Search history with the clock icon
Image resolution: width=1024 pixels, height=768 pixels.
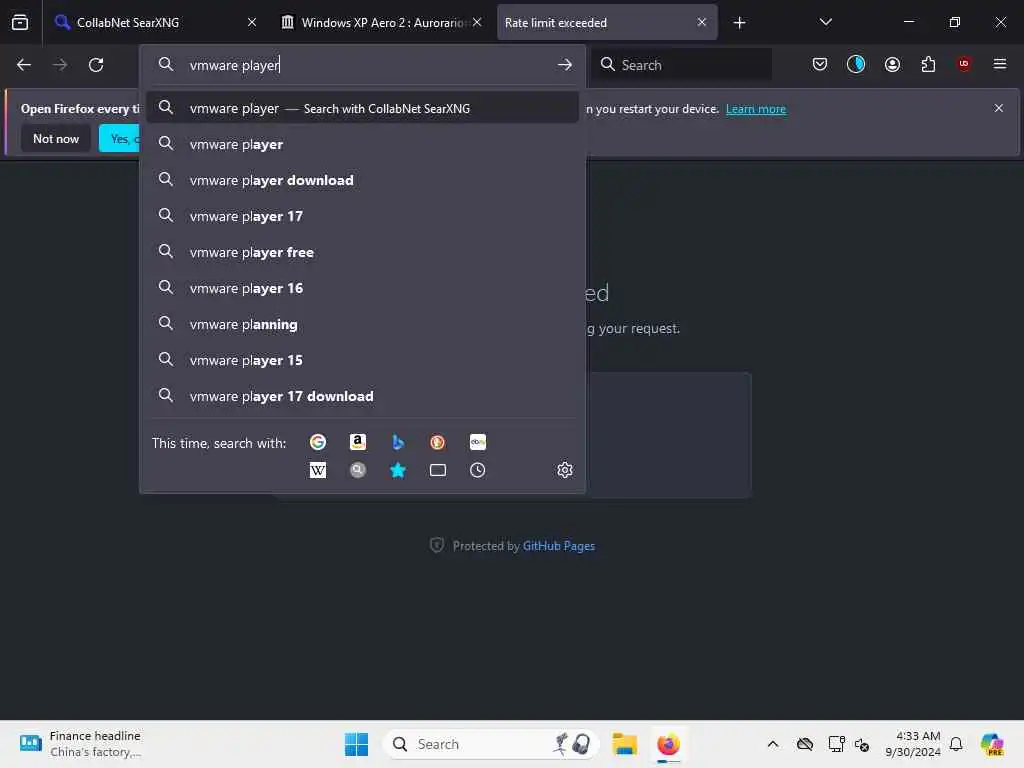pyautogui.click(x=477, y=470)
